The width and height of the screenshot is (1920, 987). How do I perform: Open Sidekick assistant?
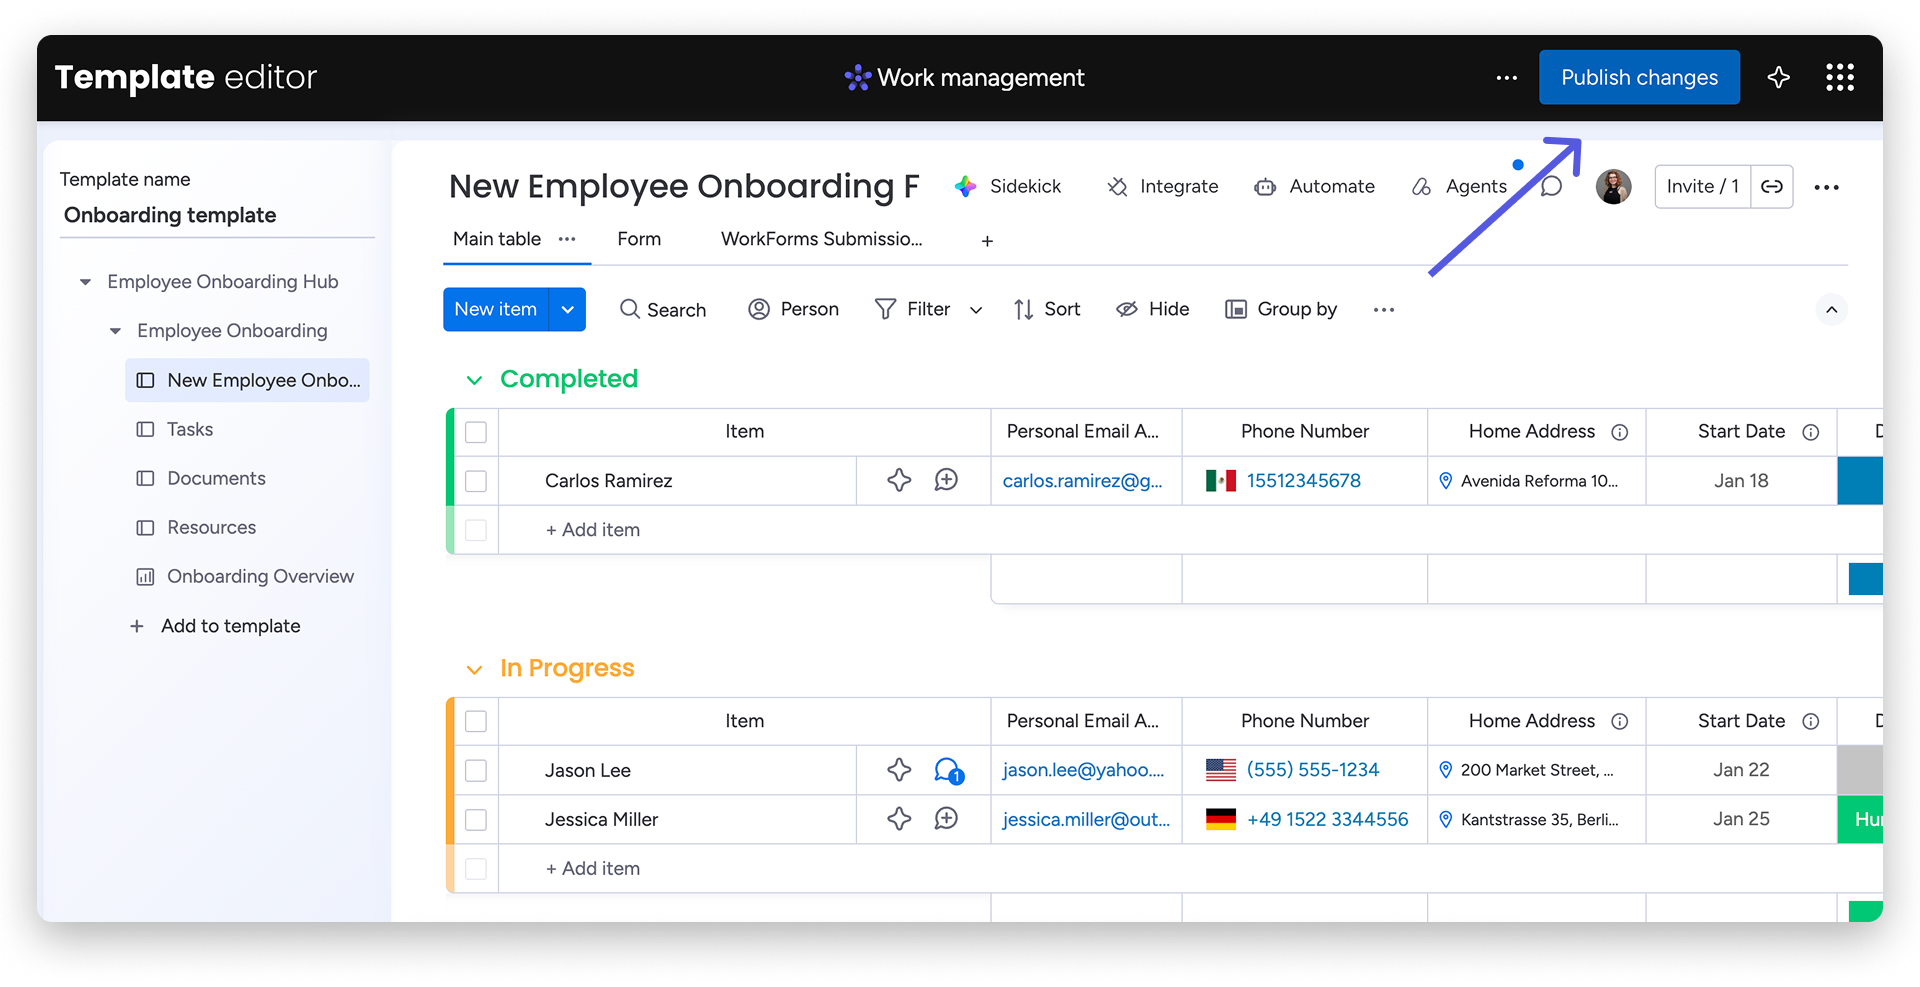pos(1008,186)
